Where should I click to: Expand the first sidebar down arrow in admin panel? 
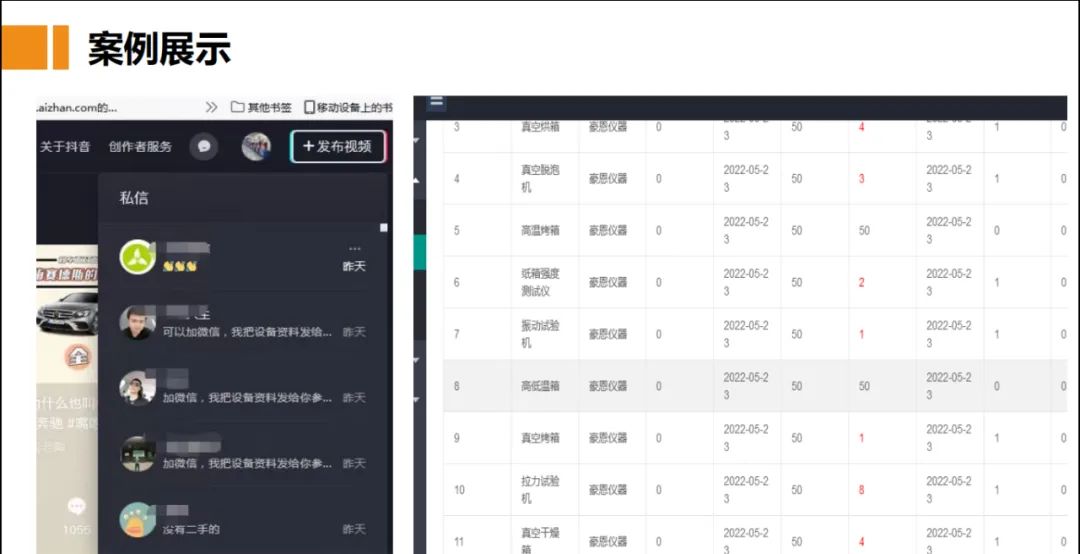pyautogui.click(x=416, y=141)
